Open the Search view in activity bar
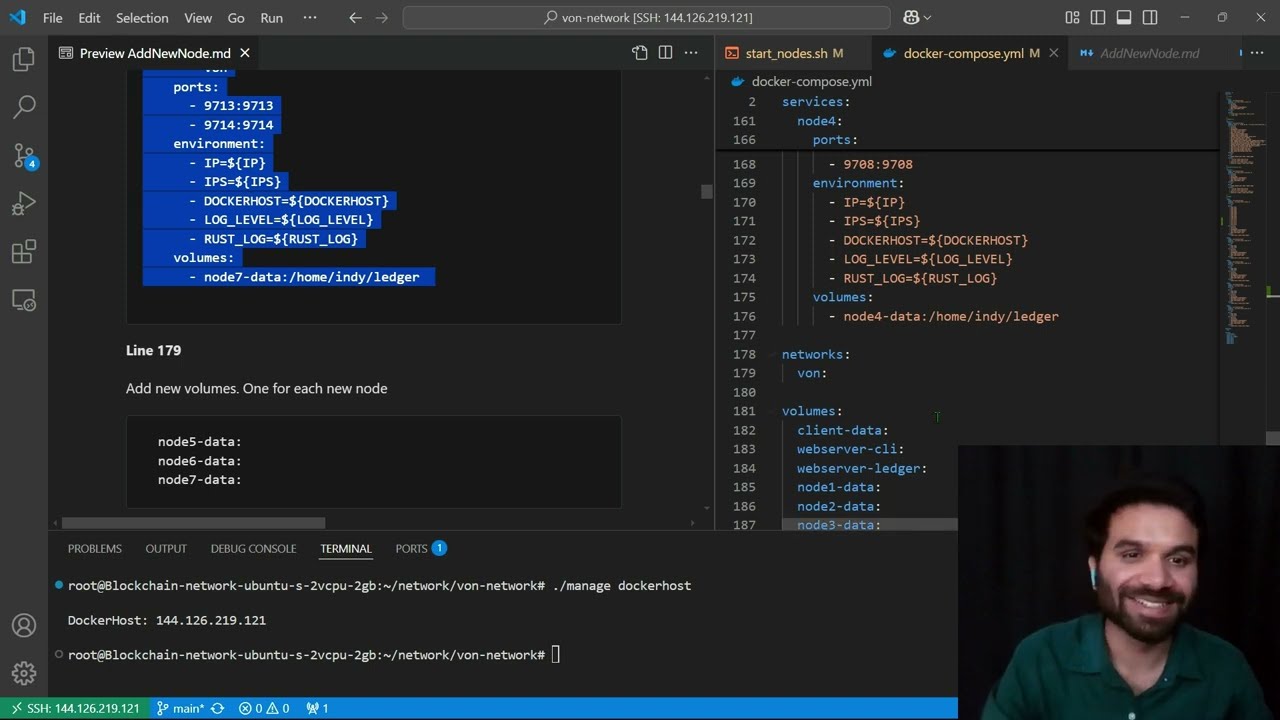1280x720 pixels. point(24,106)
